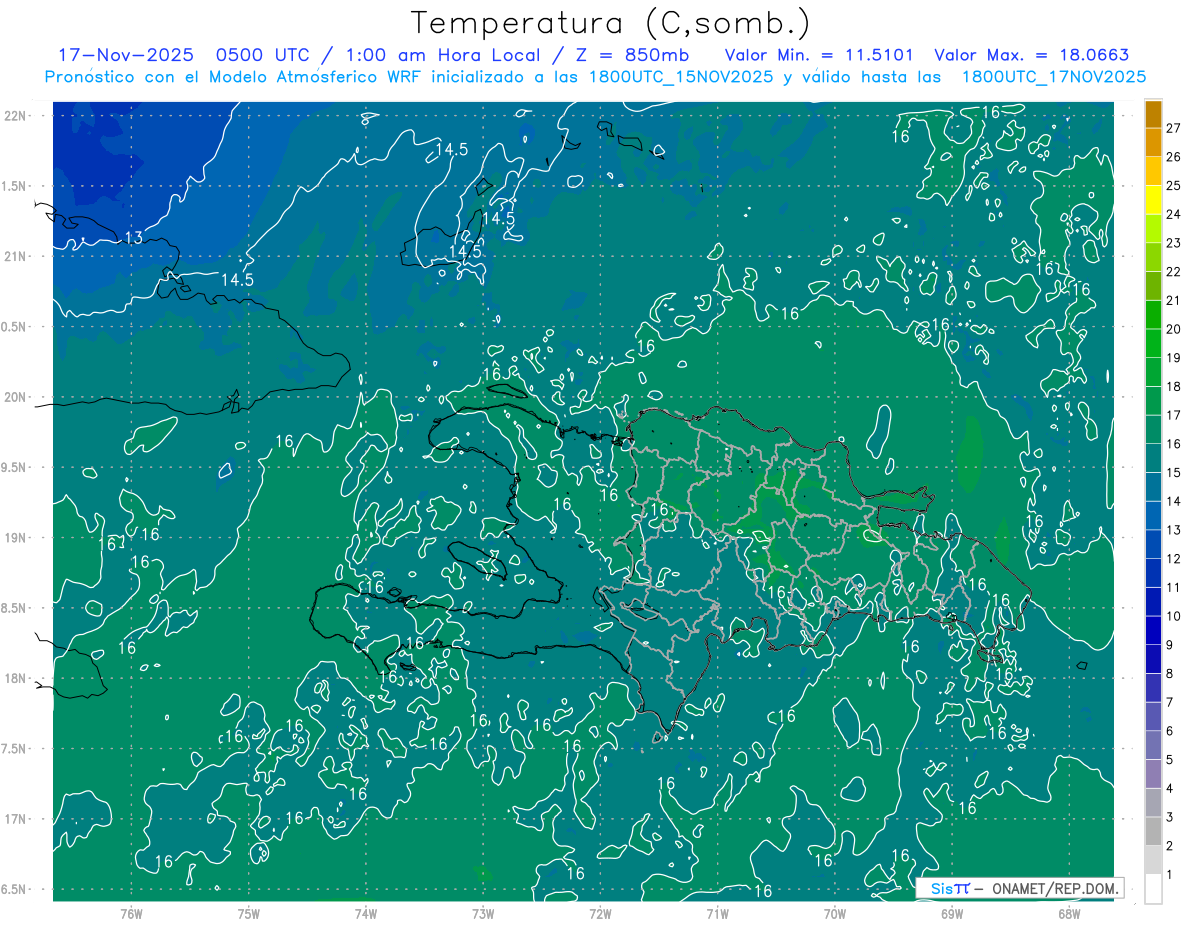The image size is (1200, 927).
Task: Click the colorbar tick label 22
Action: click(x=1174, y=271)
